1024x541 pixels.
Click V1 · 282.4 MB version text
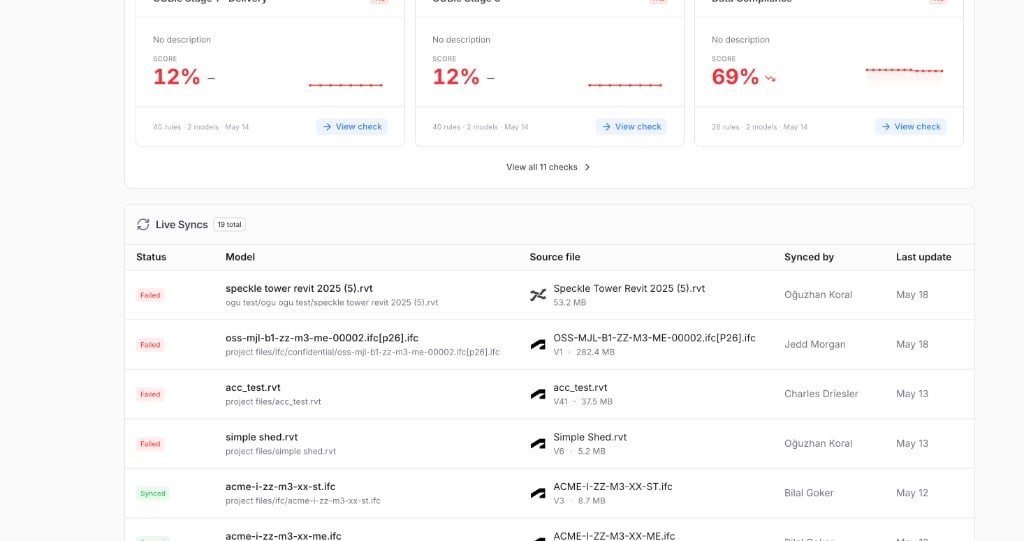[x=584, y=352]
